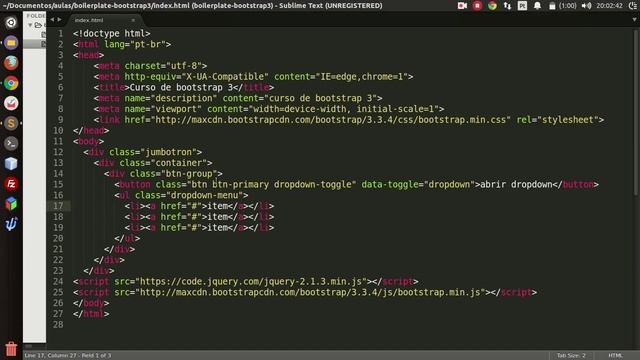This screenshot has height=360, width=640.
Task: Open the Tab Size 2 selector
Action: (571, 355)
